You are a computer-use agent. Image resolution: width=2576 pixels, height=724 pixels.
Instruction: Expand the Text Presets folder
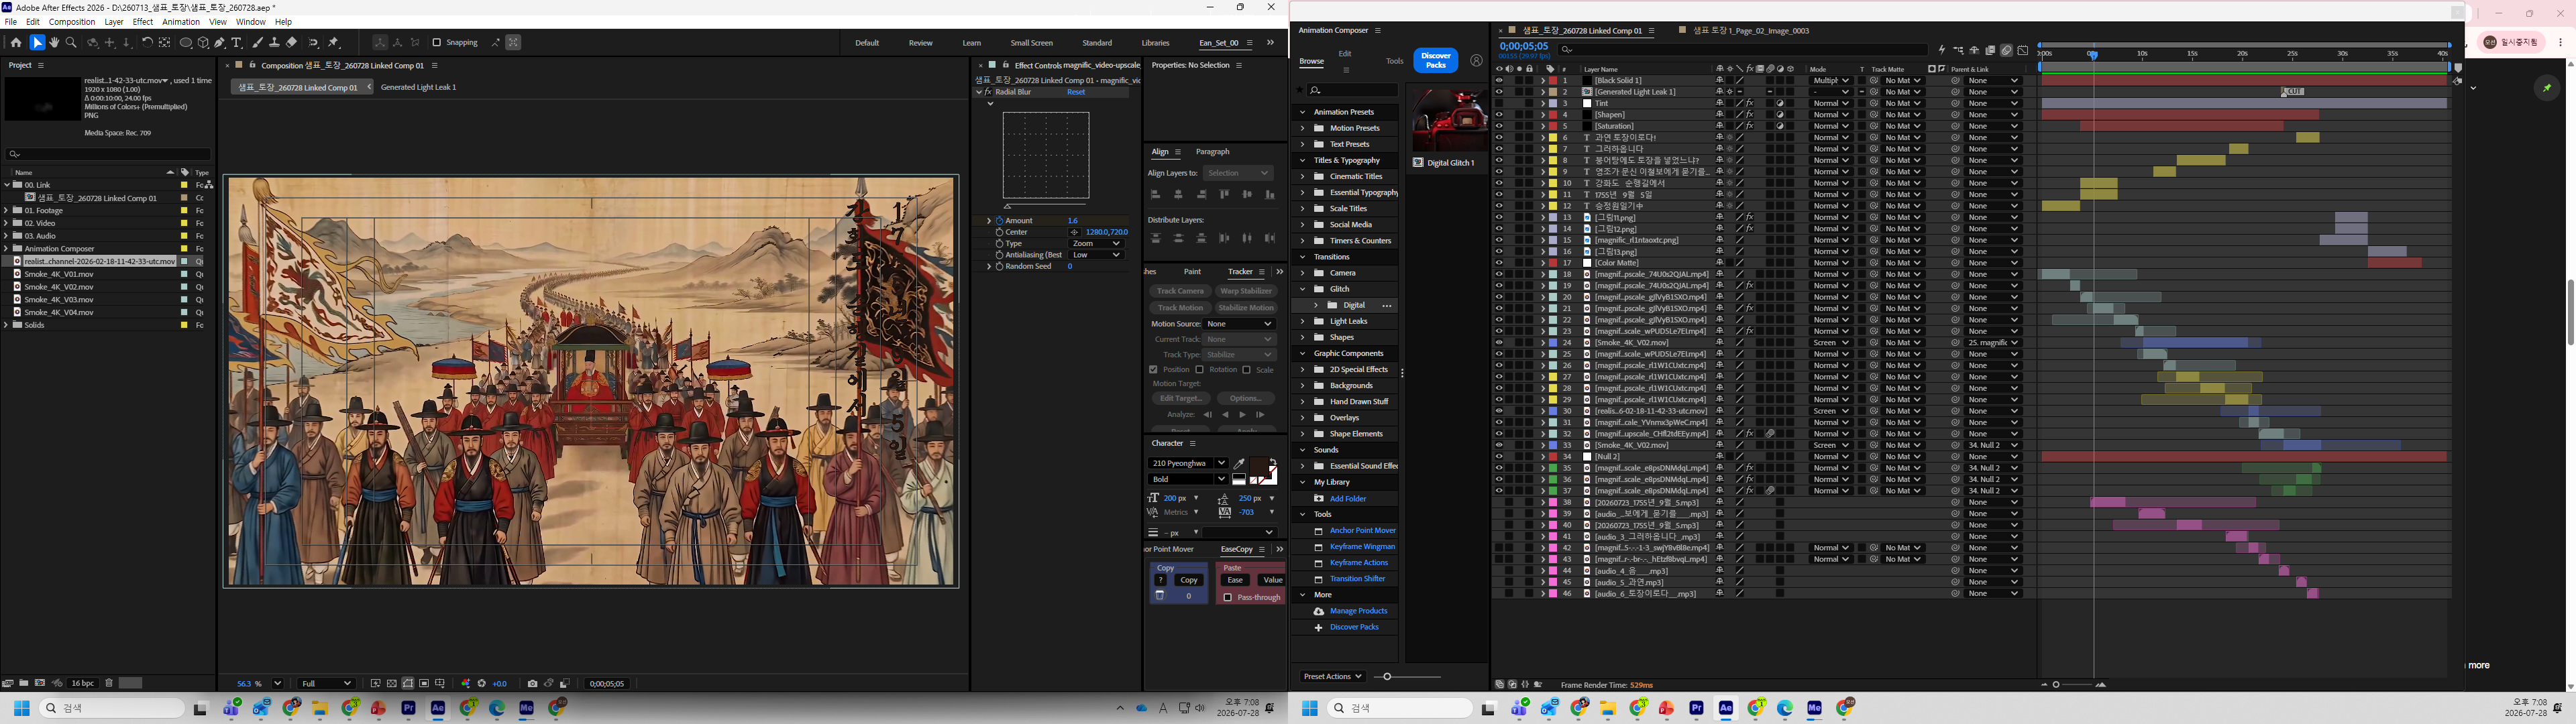(1302, 145)
